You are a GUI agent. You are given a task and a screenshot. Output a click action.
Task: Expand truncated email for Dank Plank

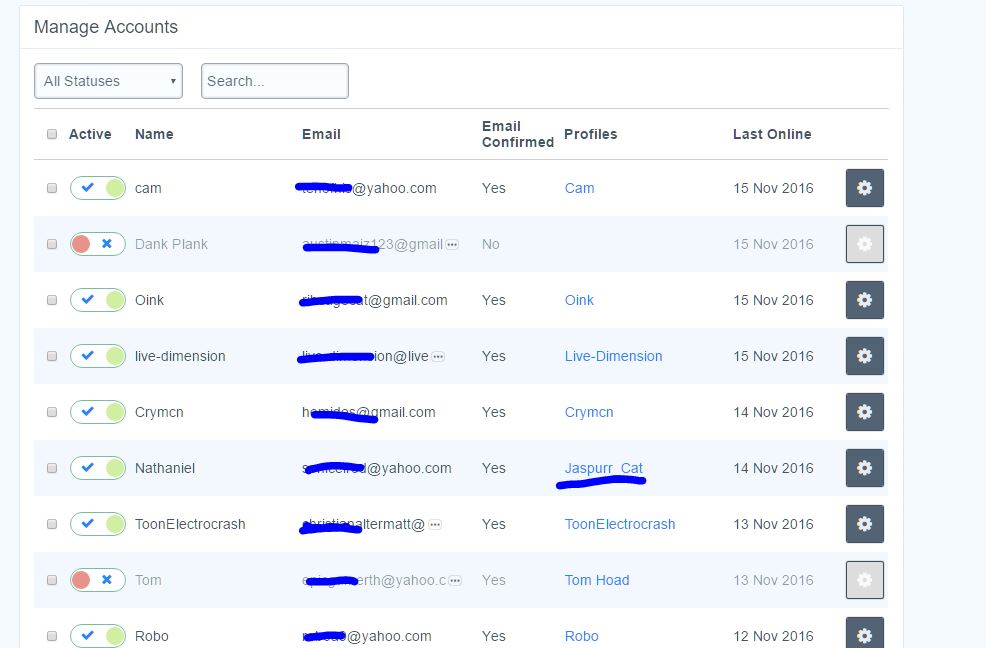(x=452, y=244)
